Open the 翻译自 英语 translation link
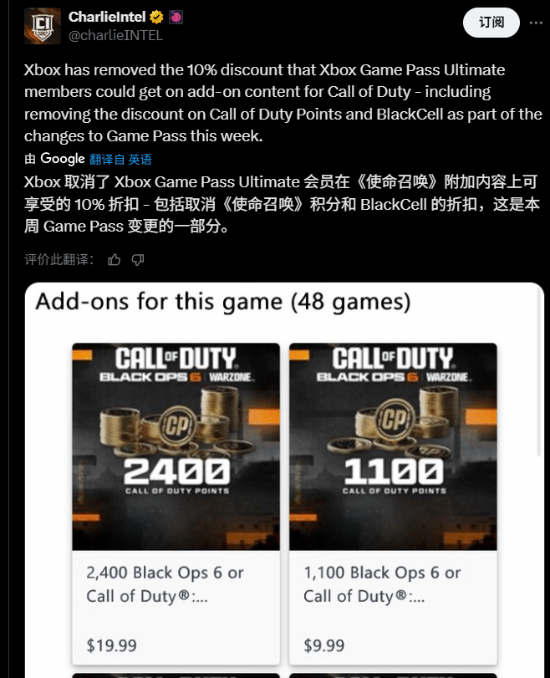The image size is (550, 678). [120, 160]
